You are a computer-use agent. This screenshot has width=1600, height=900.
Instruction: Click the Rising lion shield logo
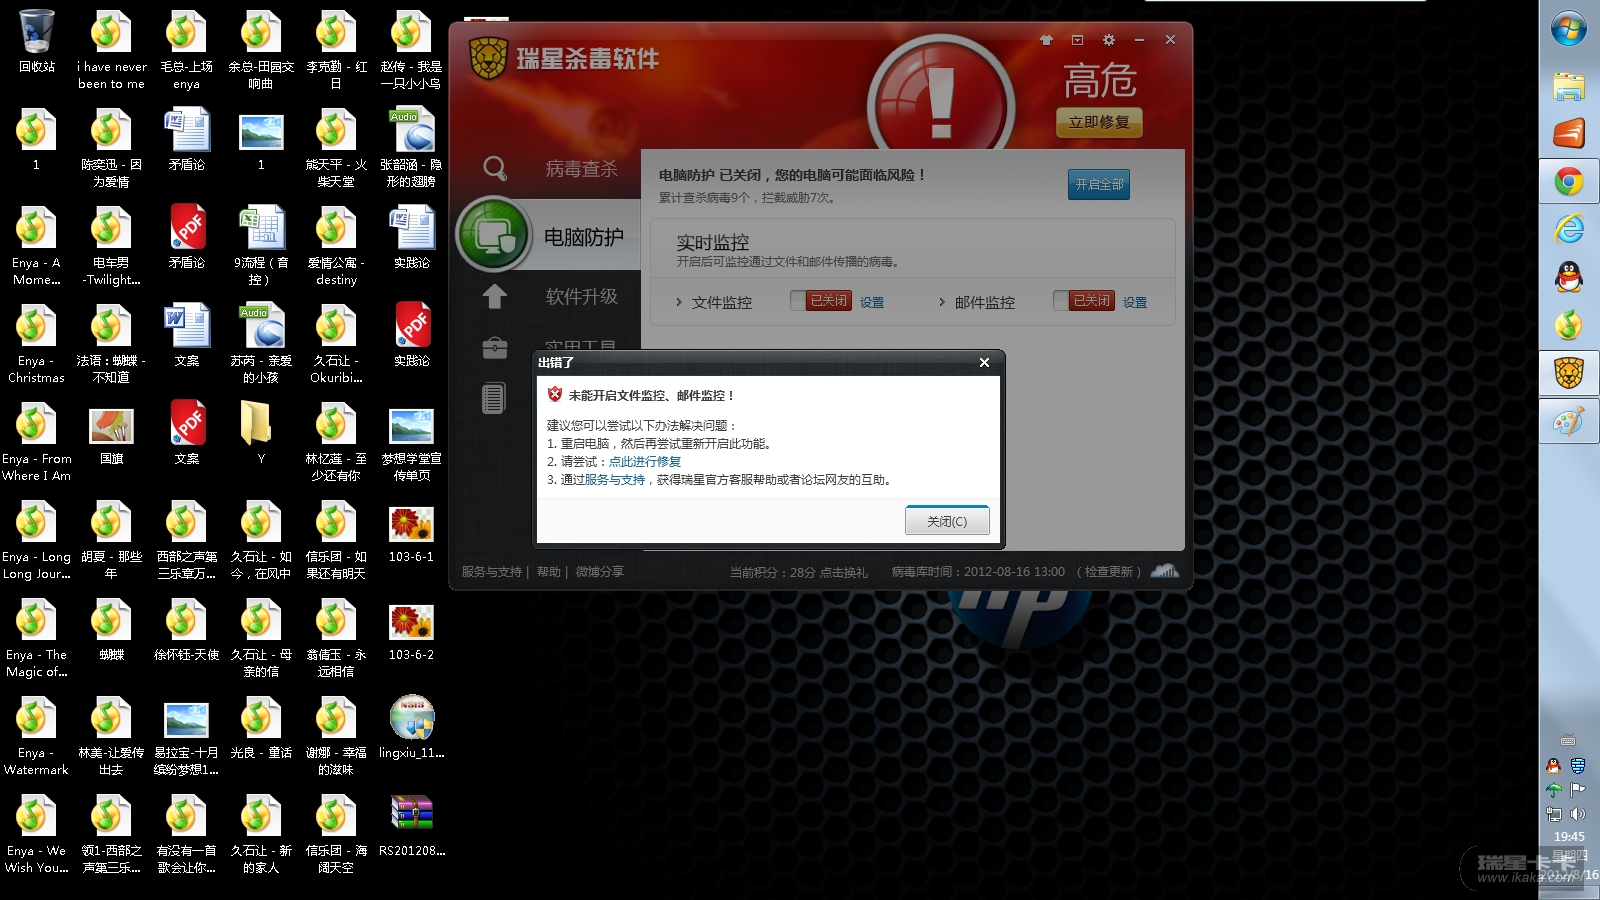click(x=489, y=59)
